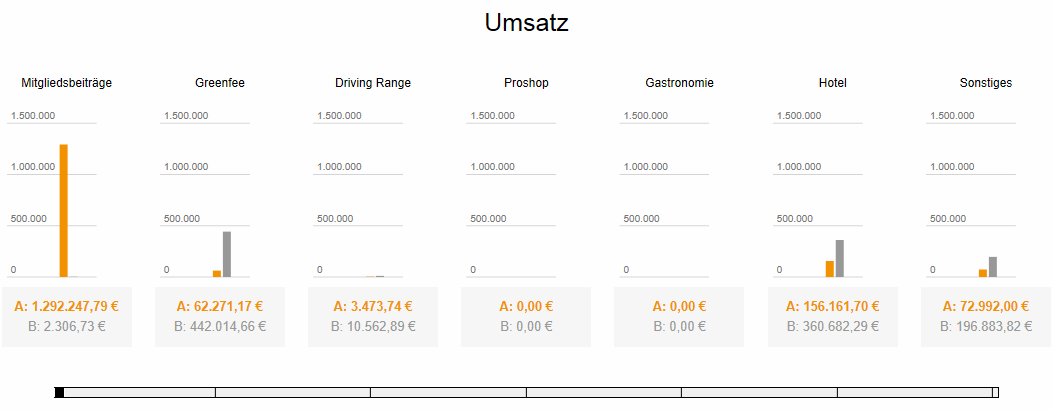The height and width of the screenshot is (410, 1053).
Task: Click value B 442.014,66 € under Greenfee
Action: click(220, 326)
